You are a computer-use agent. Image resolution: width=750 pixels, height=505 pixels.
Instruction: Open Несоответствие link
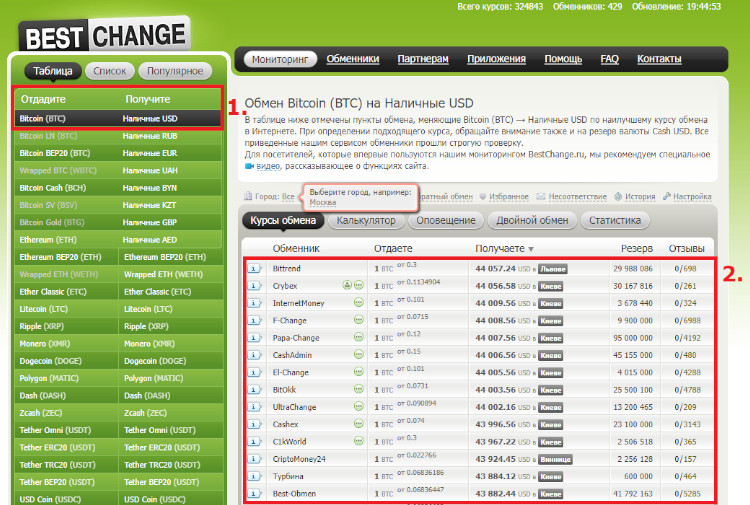pyautogui.click(x=577, y=197)
